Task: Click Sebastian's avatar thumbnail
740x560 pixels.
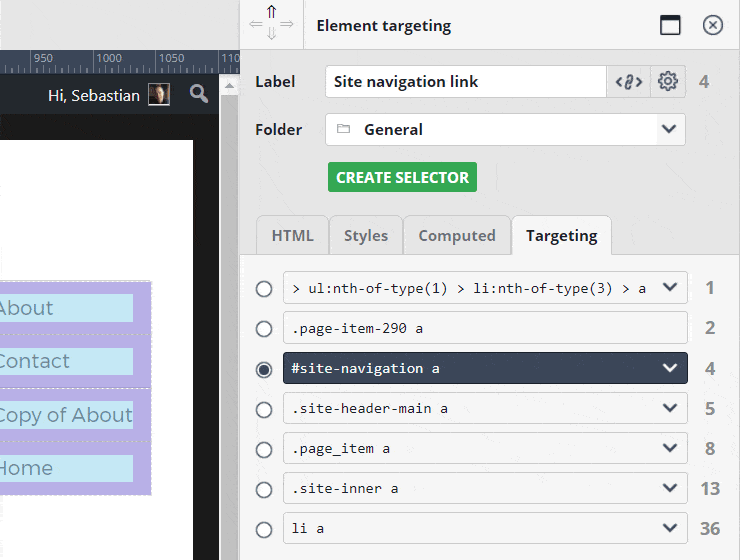Action: [159, 94]
